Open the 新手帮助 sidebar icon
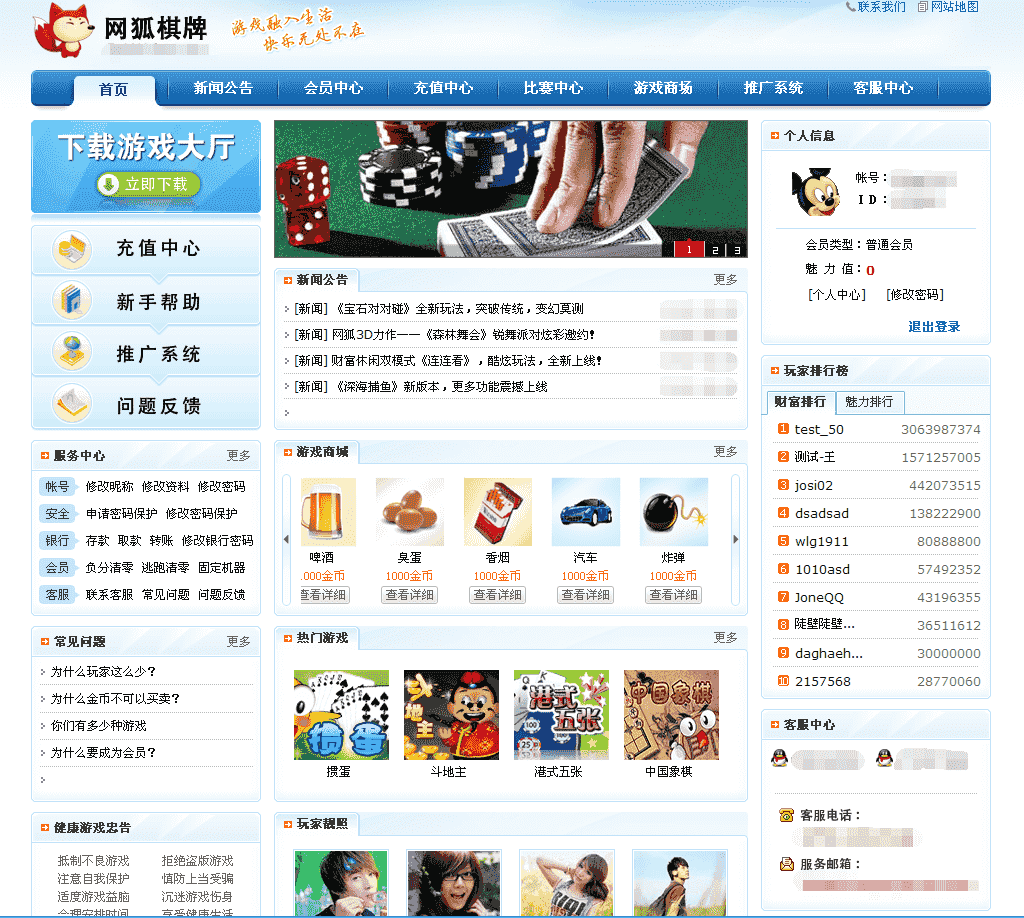 click(72, 301)
